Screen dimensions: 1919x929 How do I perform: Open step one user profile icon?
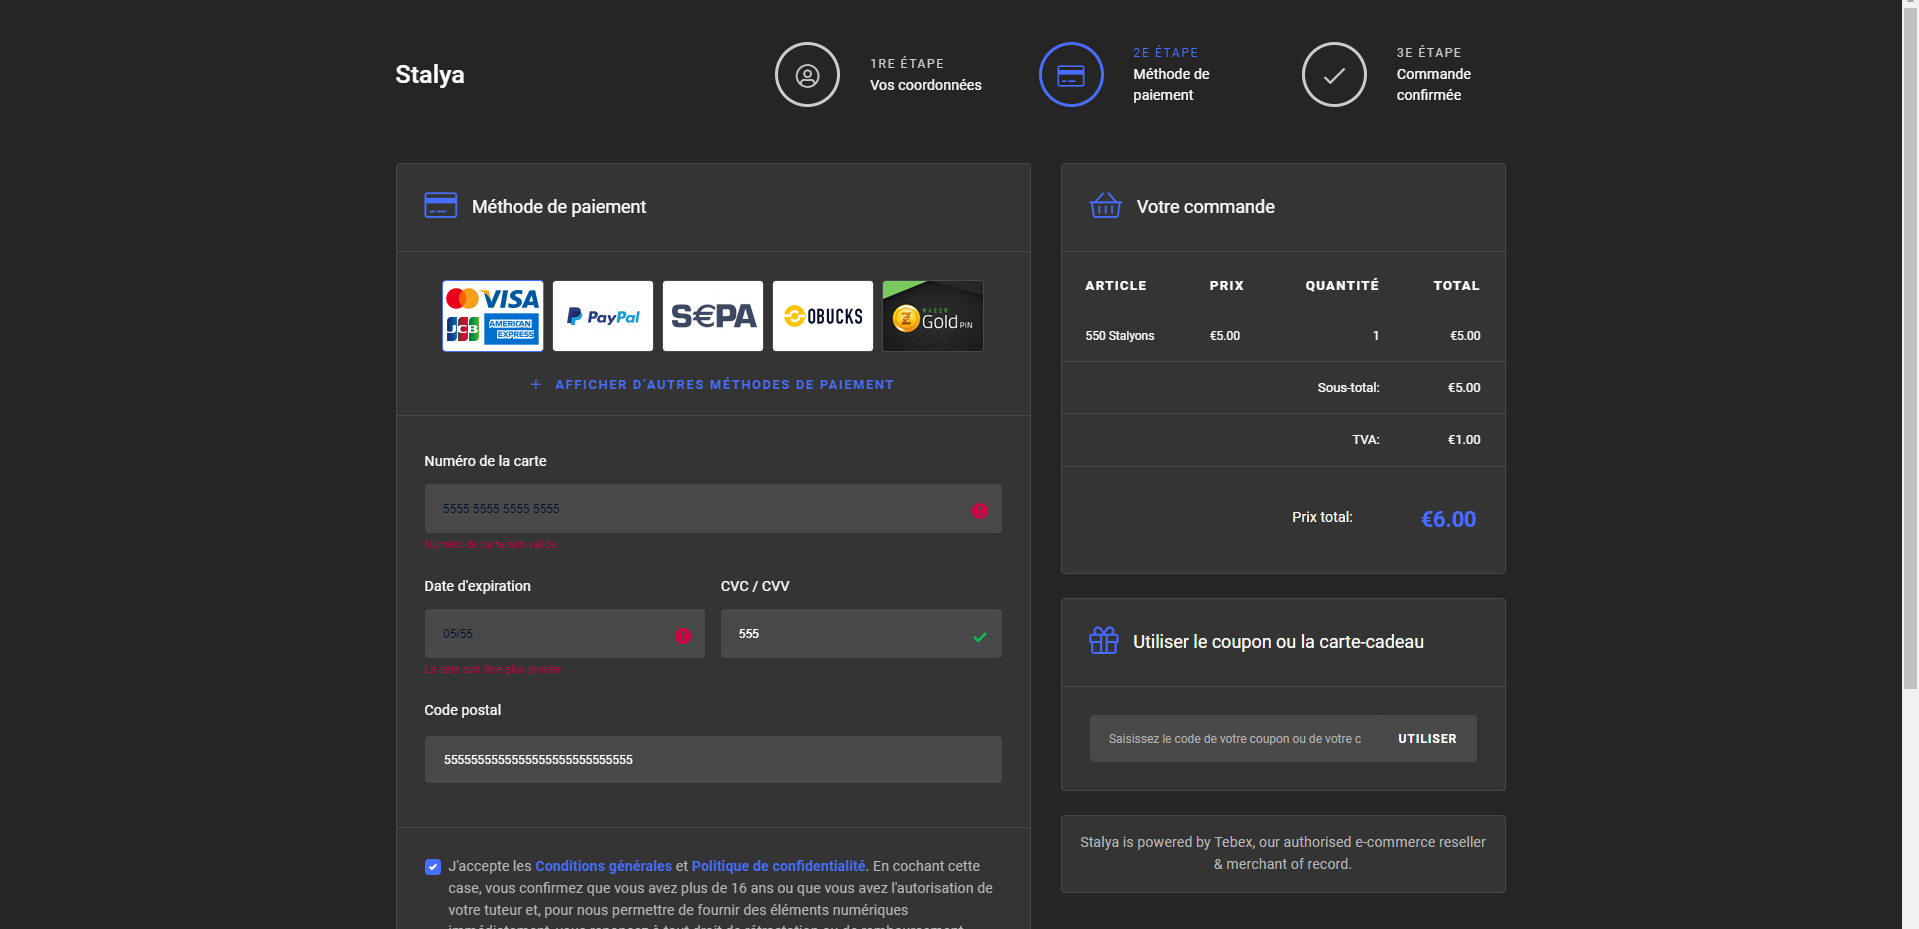point(807,74)
